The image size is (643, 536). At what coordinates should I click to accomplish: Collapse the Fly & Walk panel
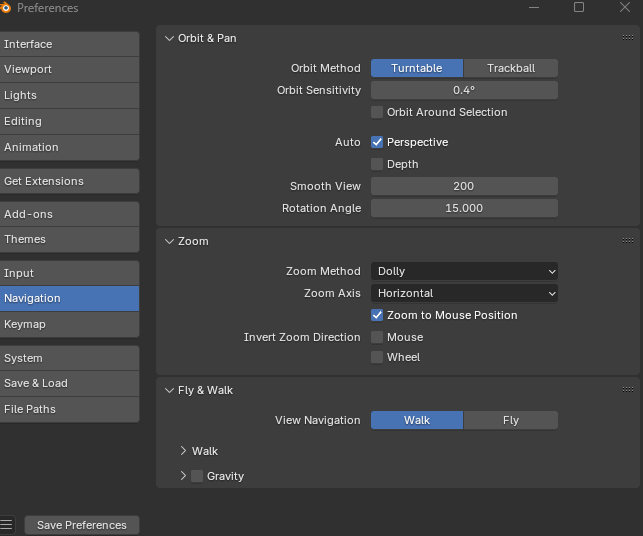[x=169, y=390]
